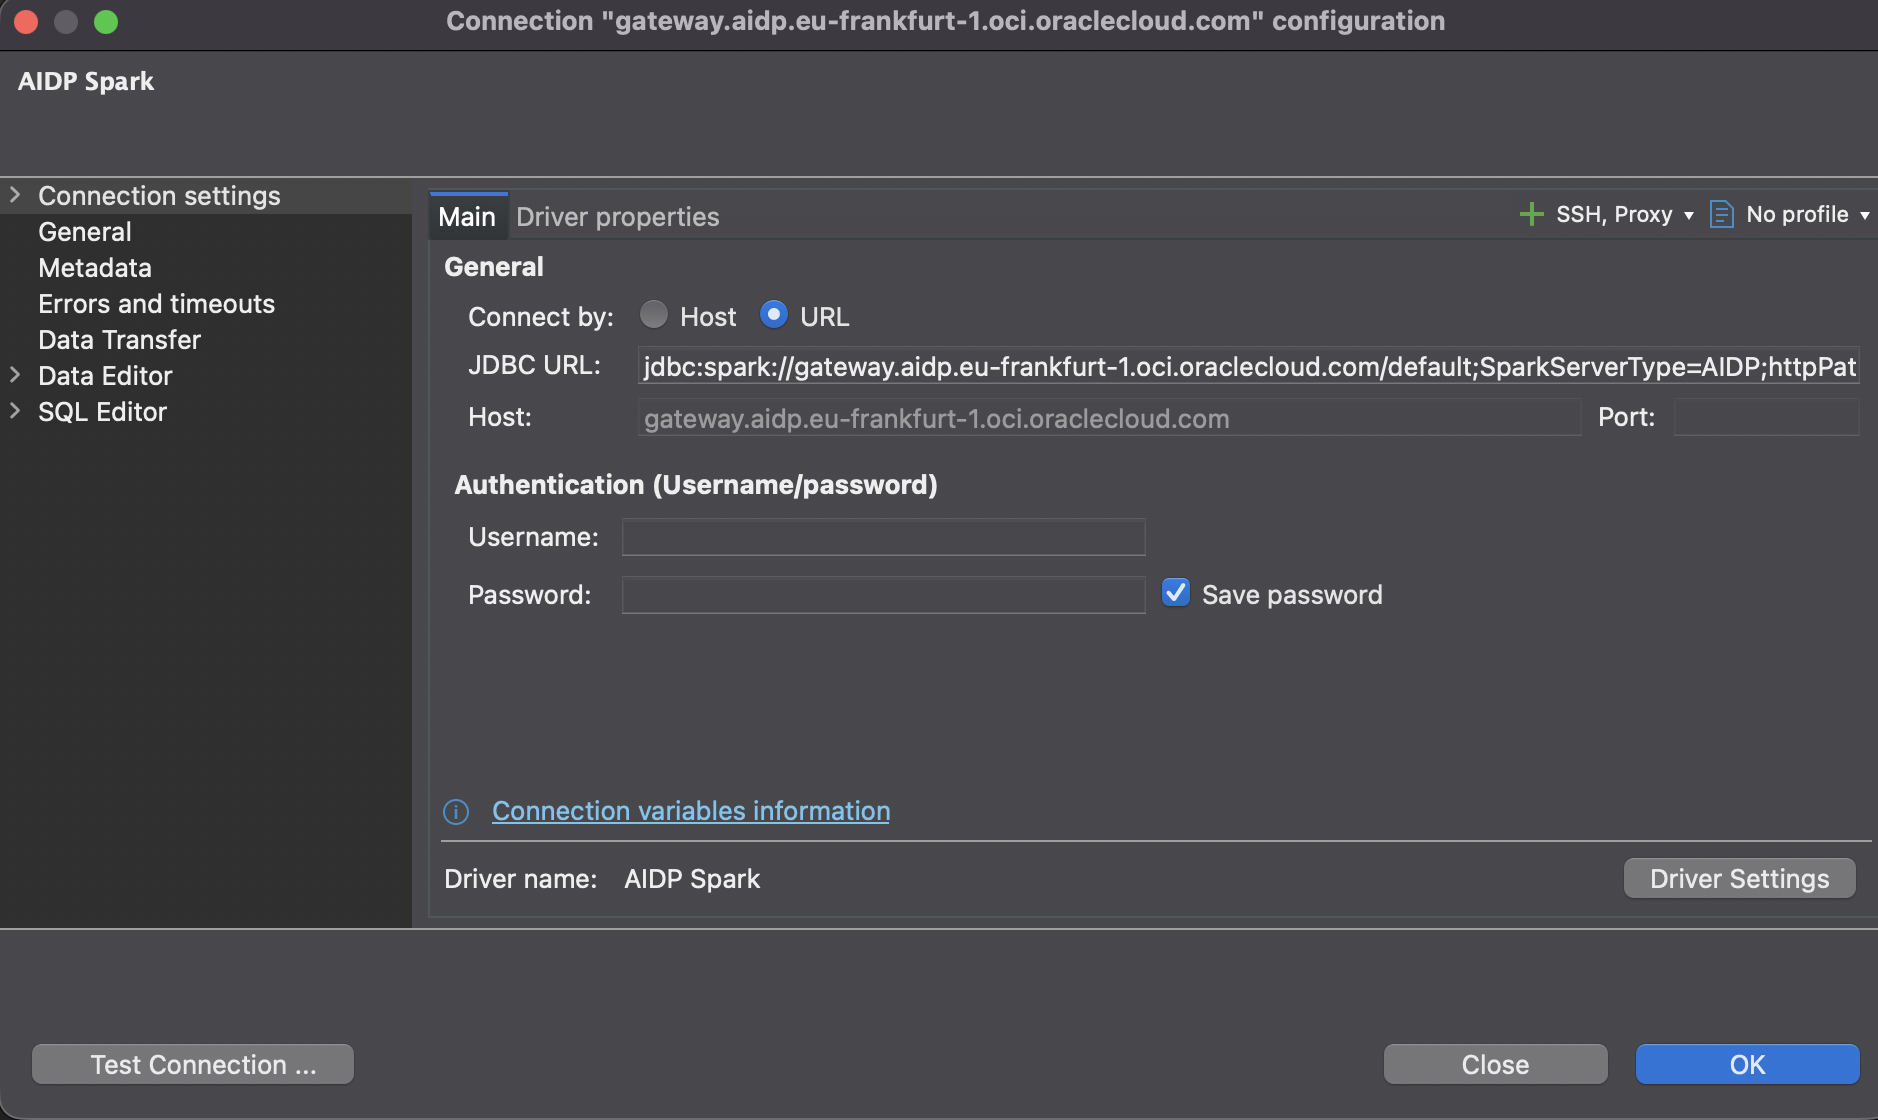Click the red close window button
This screenshot has height=1120, width=1878.
click(x=26, y=22)
